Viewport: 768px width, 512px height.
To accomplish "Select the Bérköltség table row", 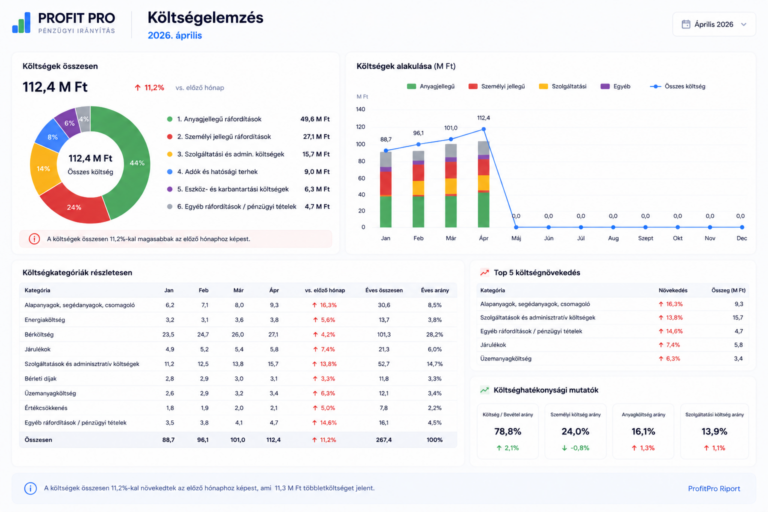I will click(x=238, y=335).
